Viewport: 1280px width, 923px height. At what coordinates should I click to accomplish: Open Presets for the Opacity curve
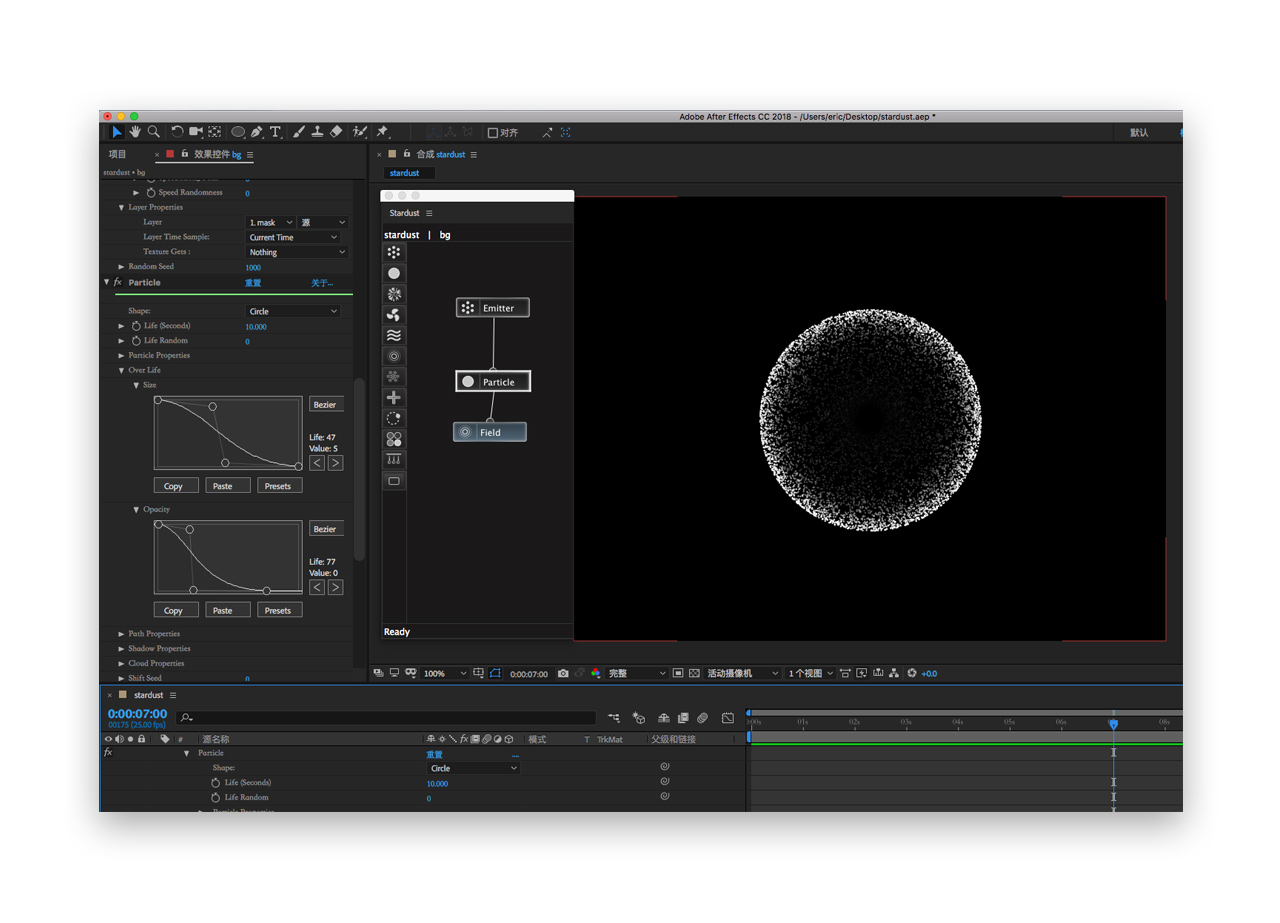(x=279, y=610)
